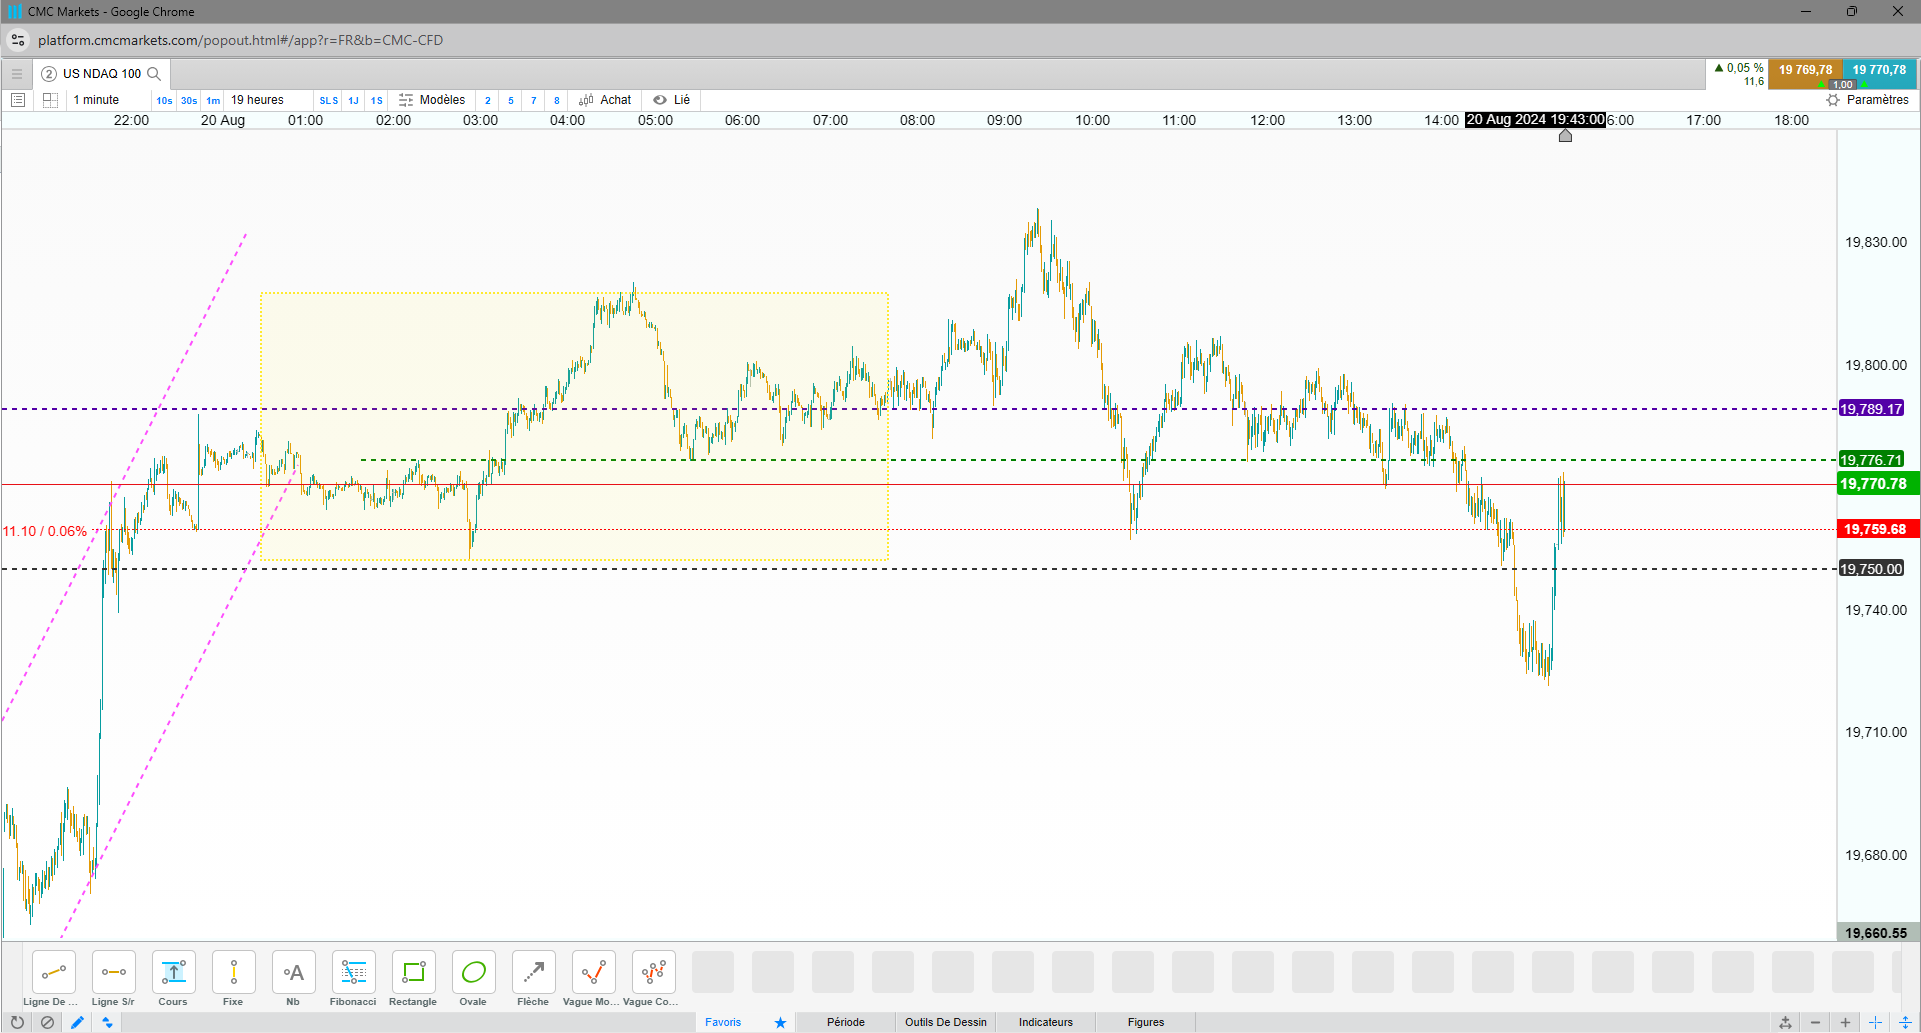Click the search magnifier beside US NDAQ 100
The image size is (1921, 1033).
point(154,74)
